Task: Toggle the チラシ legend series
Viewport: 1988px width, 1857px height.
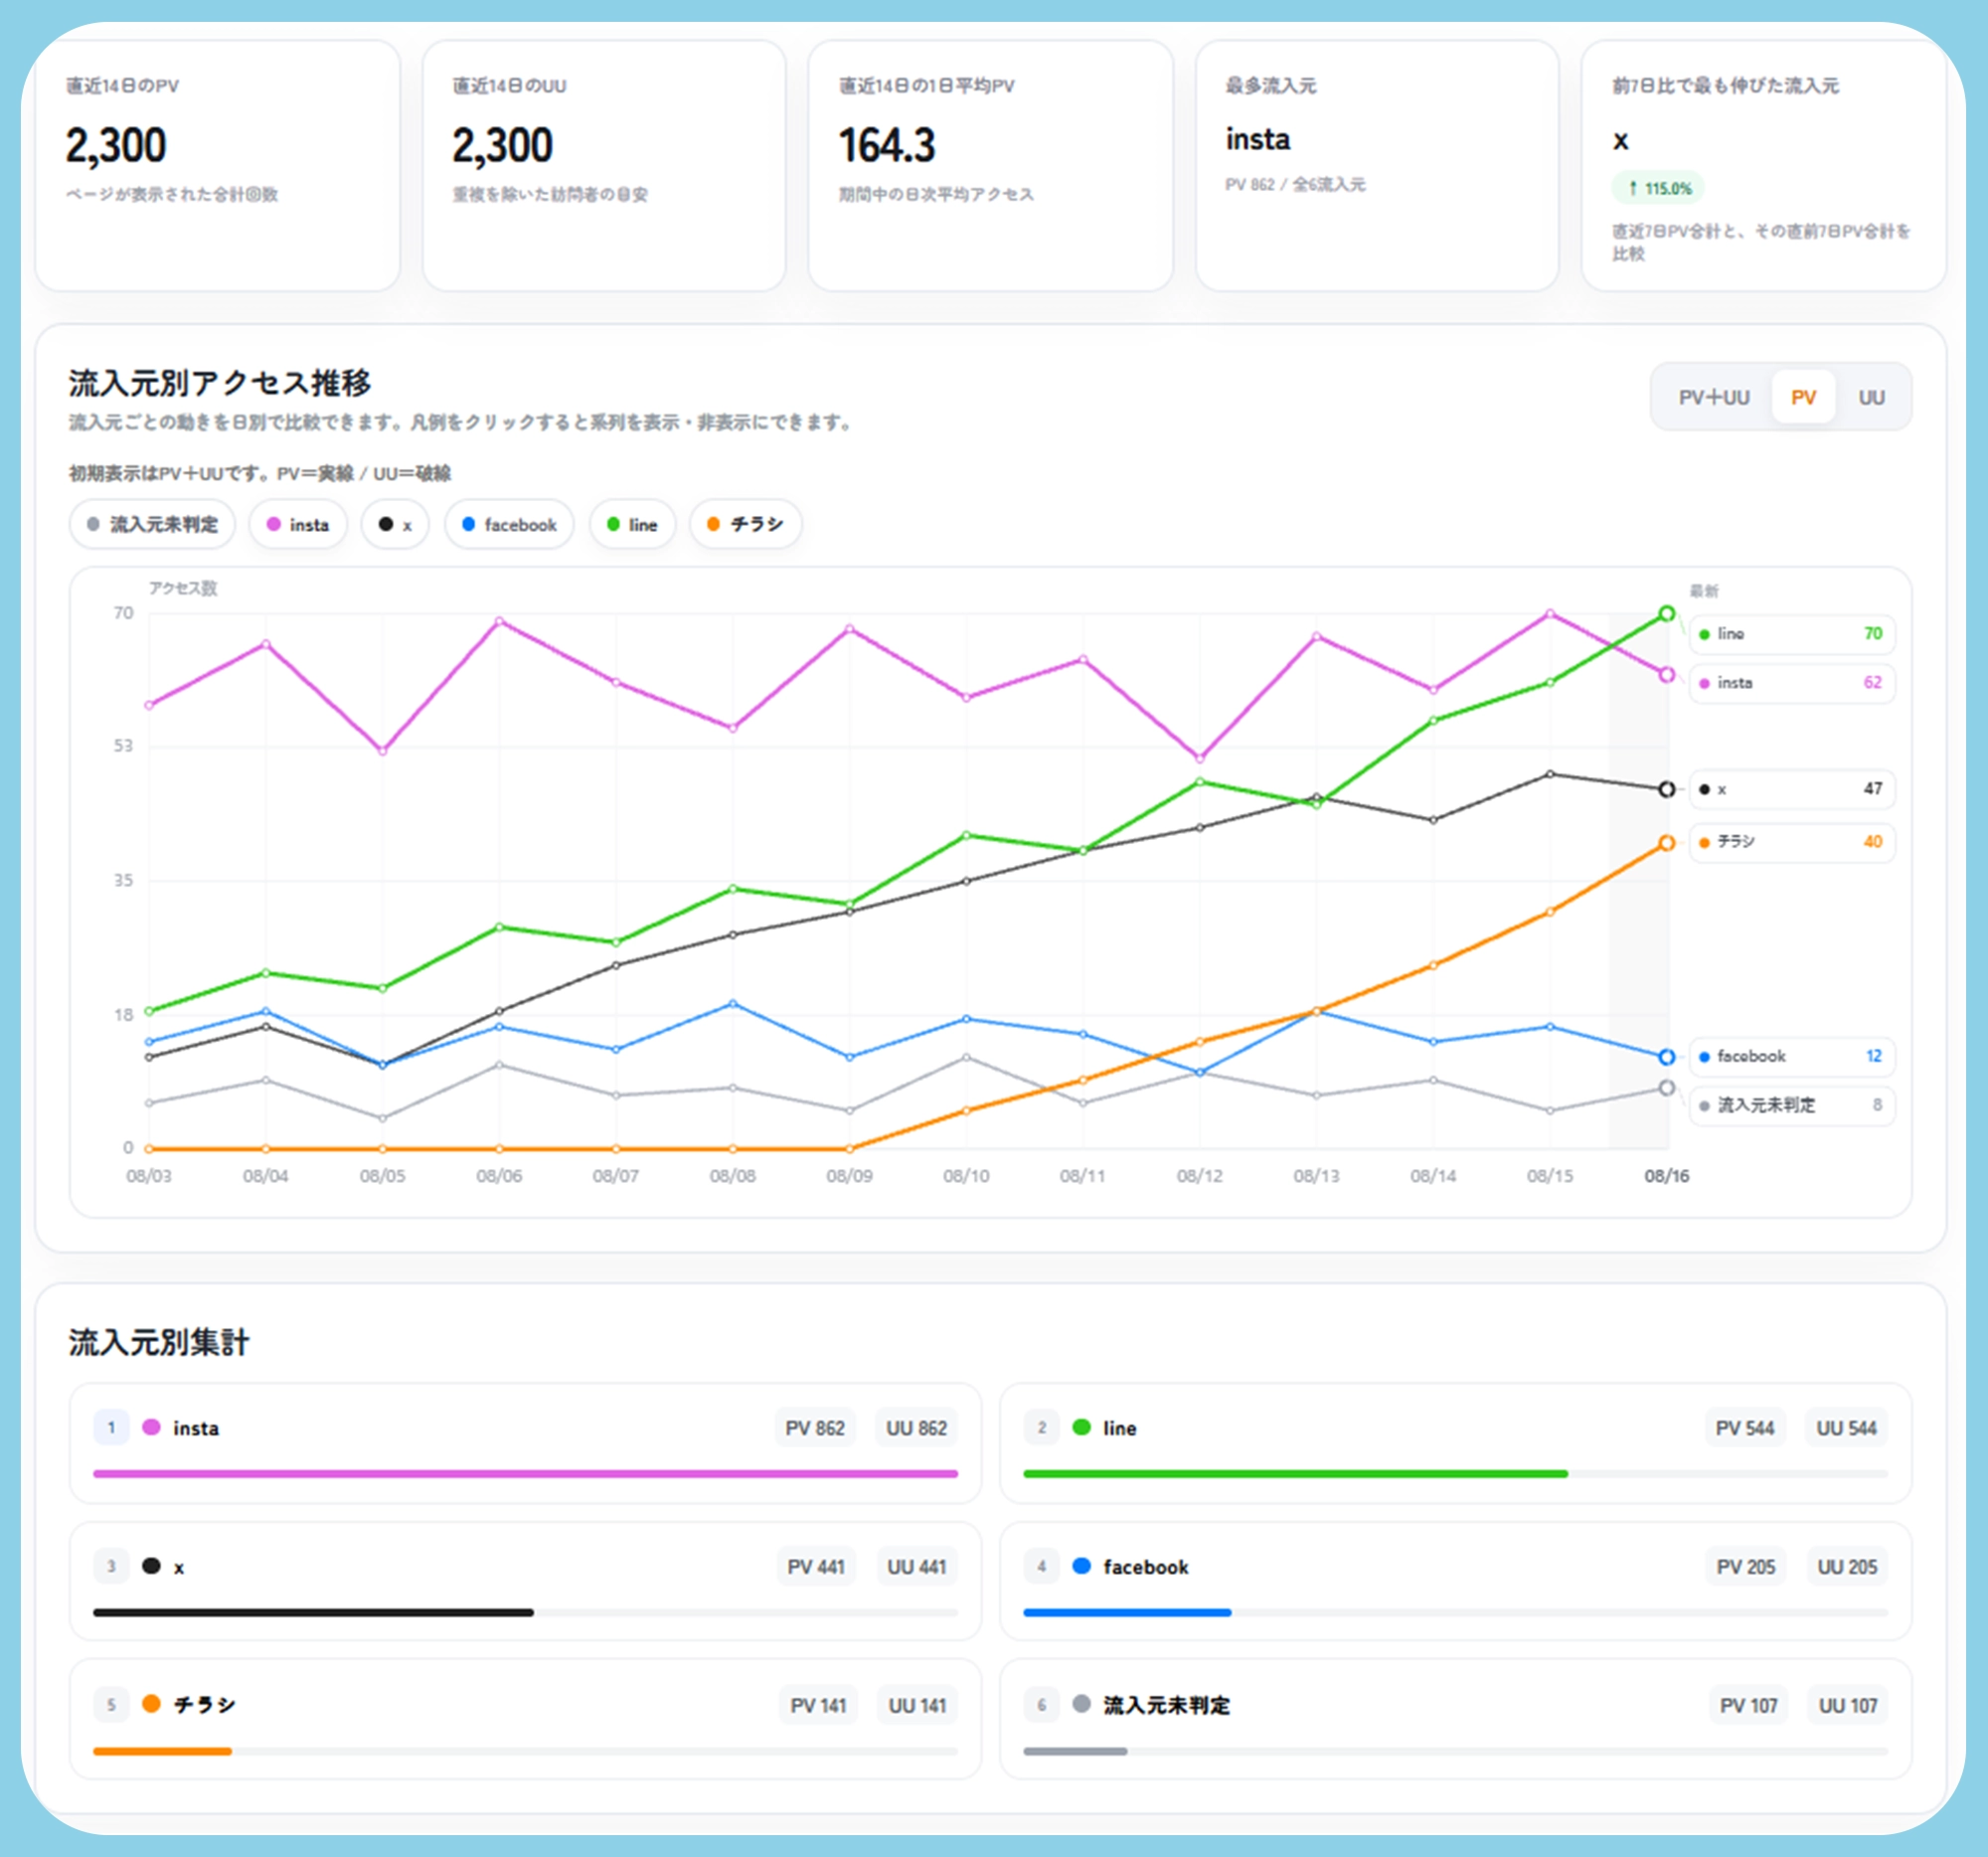Action: point(745,524)
